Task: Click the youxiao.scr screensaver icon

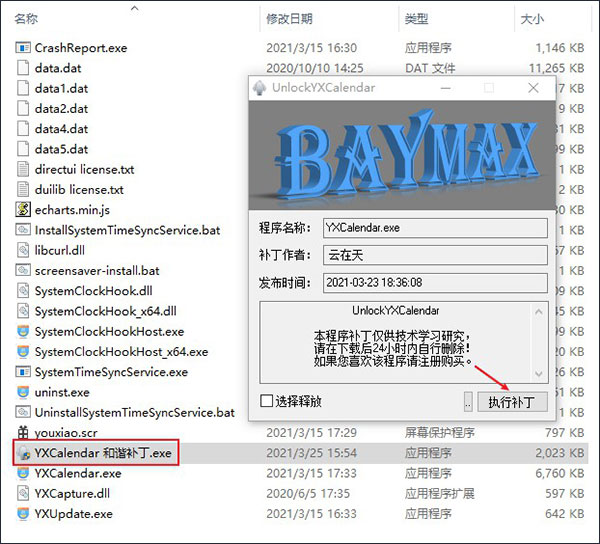Action: [x=23, y=433]
